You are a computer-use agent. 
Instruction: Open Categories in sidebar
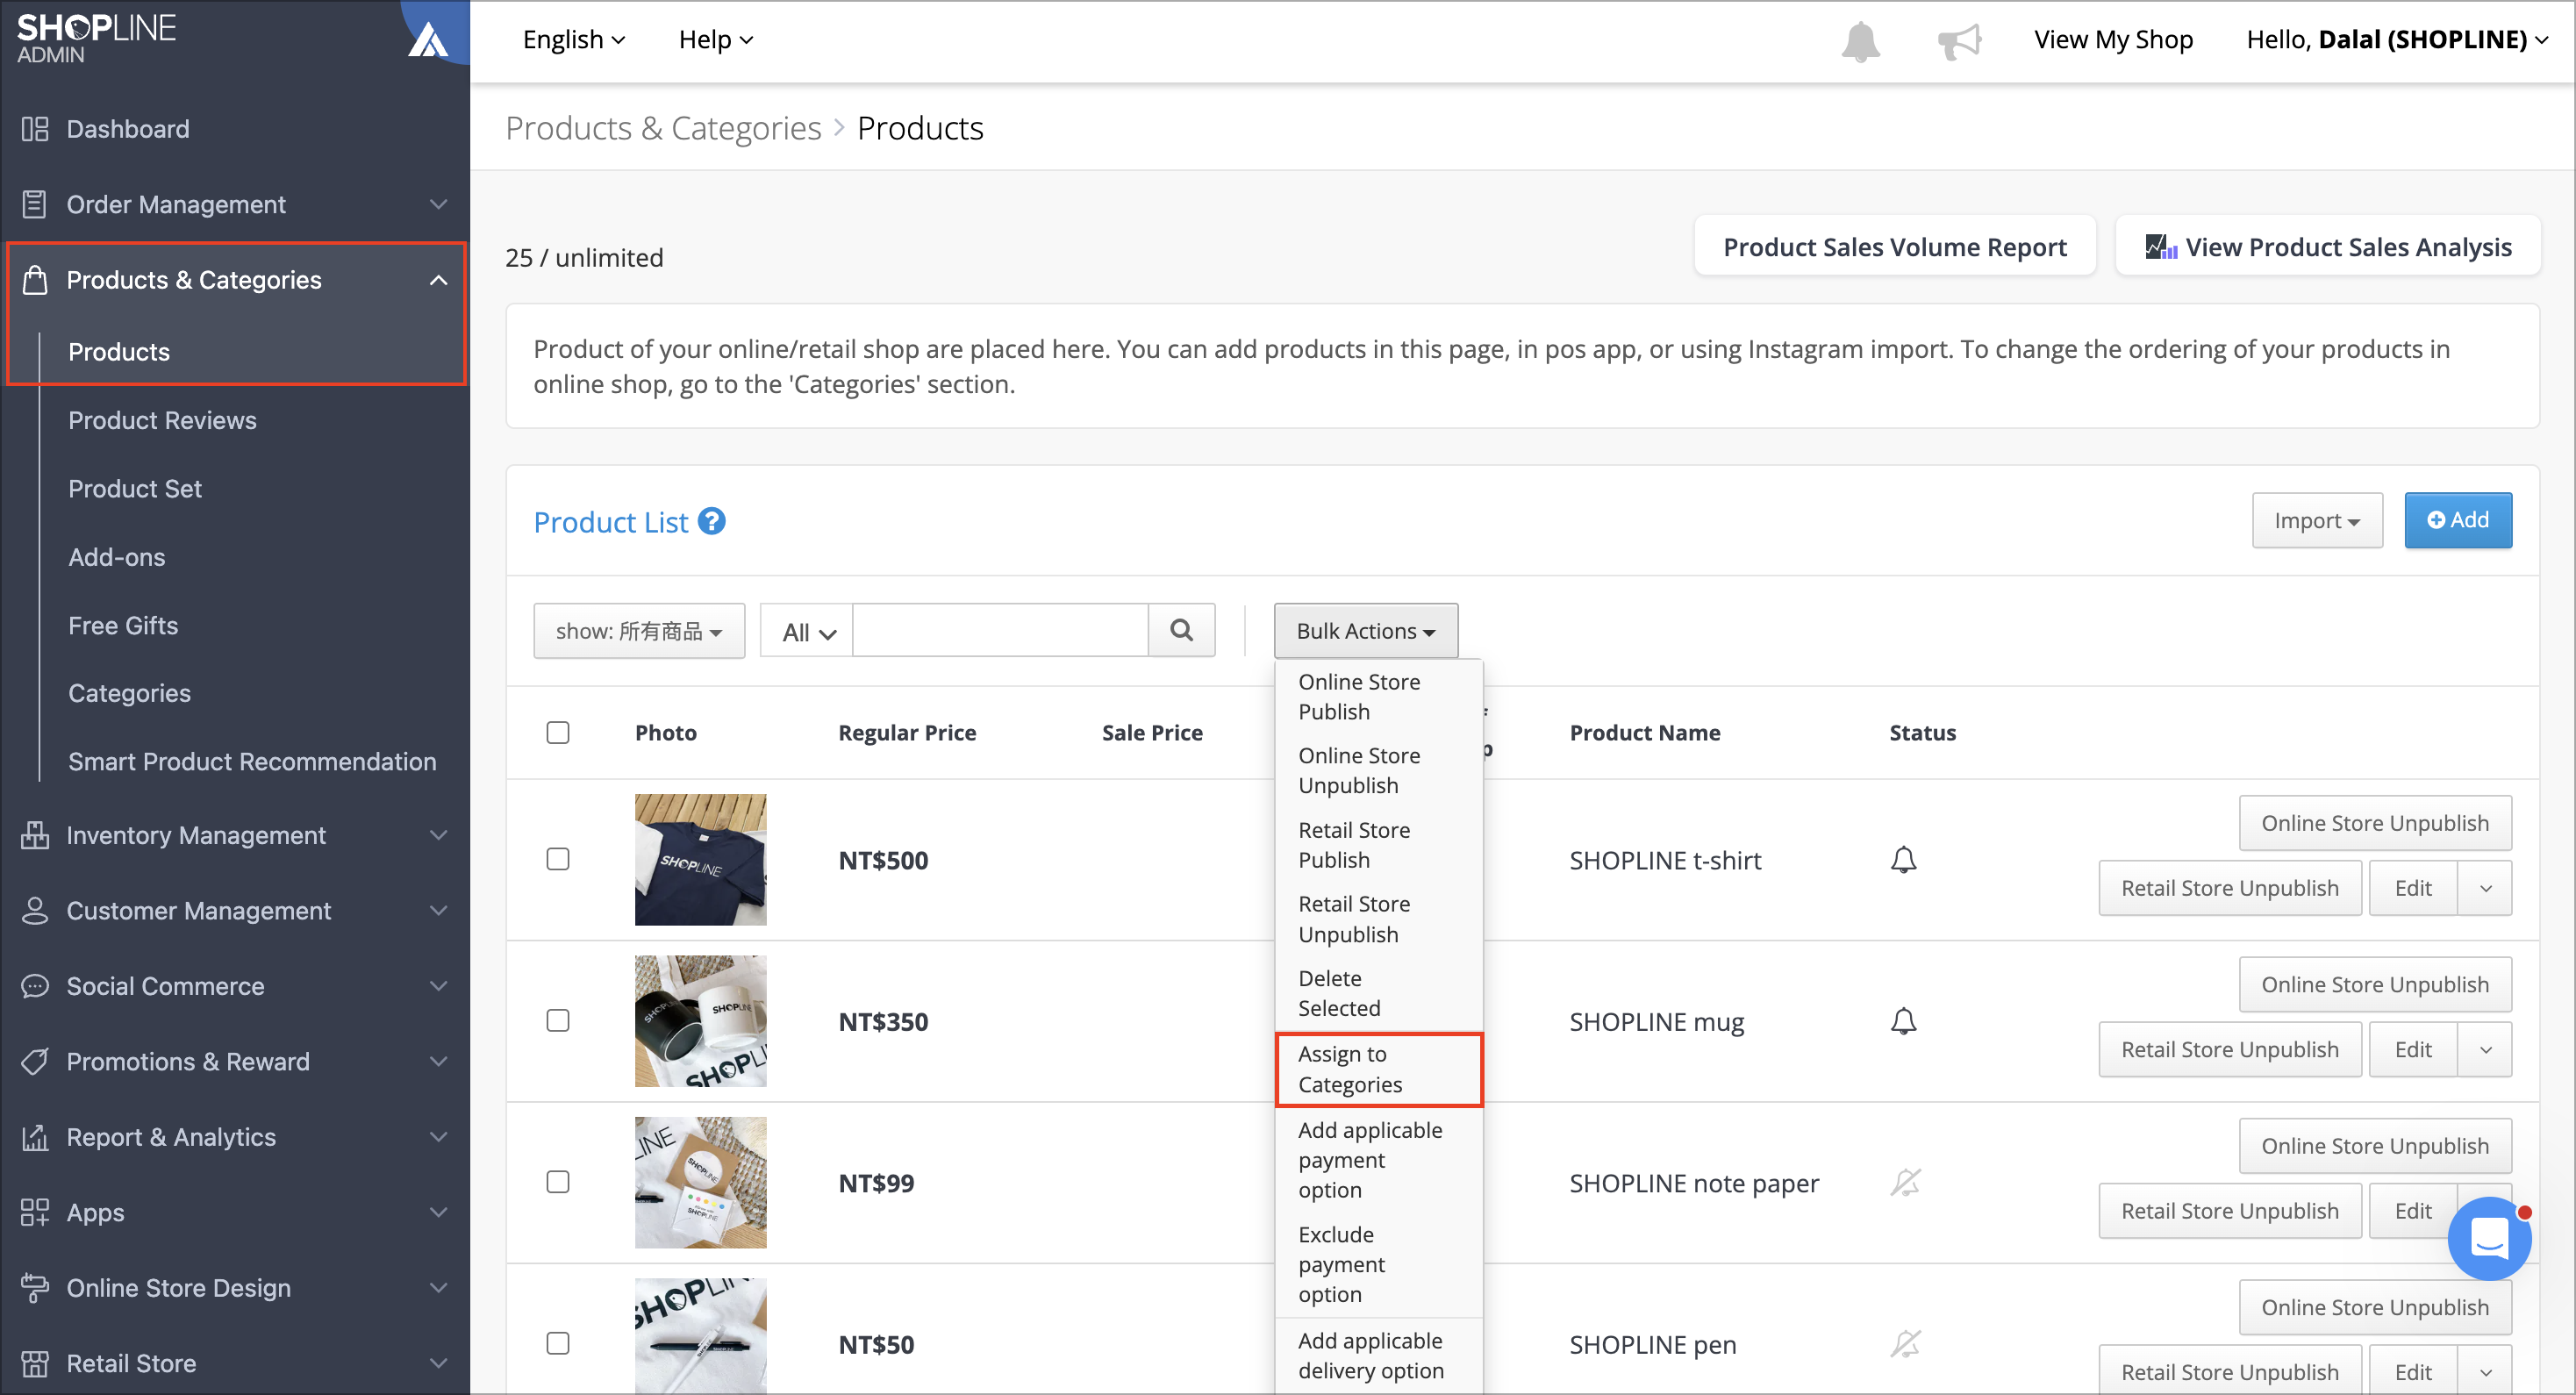click(x=129, y=693)
